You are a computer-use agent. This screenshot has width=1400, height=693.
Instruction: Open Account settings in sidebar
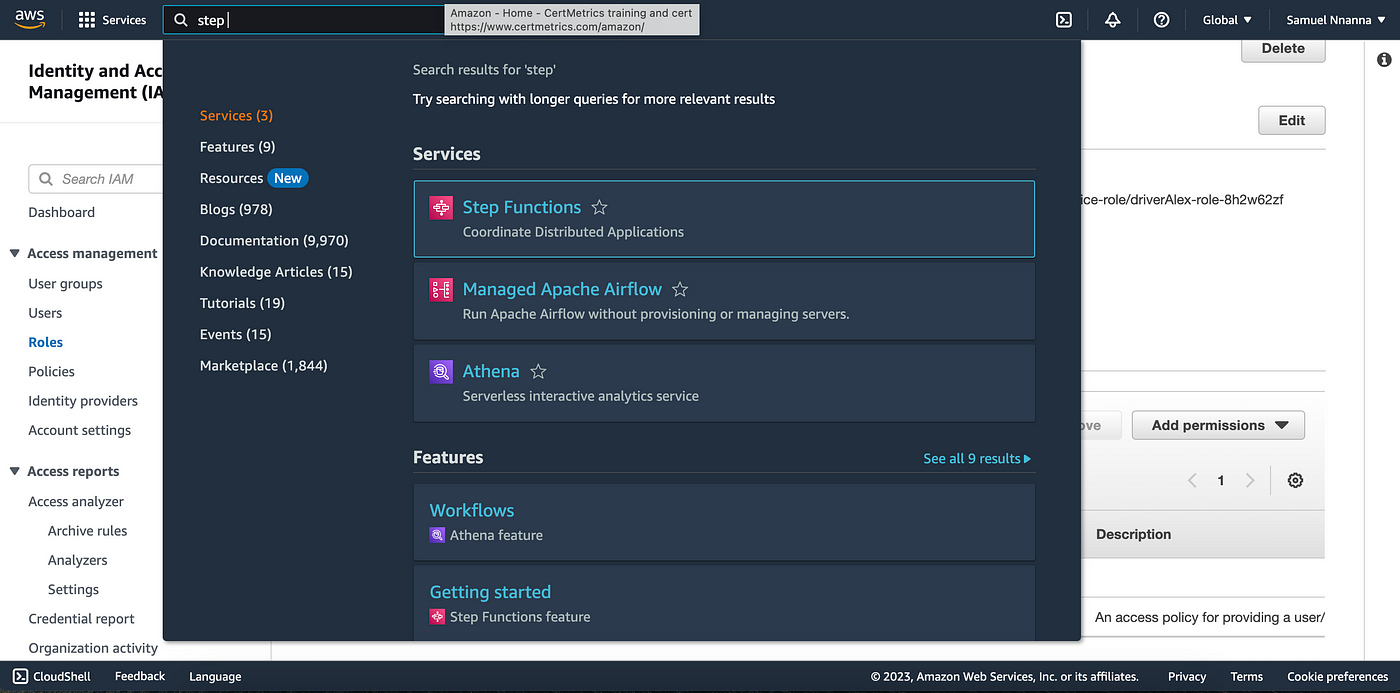[x=79, y=430]
